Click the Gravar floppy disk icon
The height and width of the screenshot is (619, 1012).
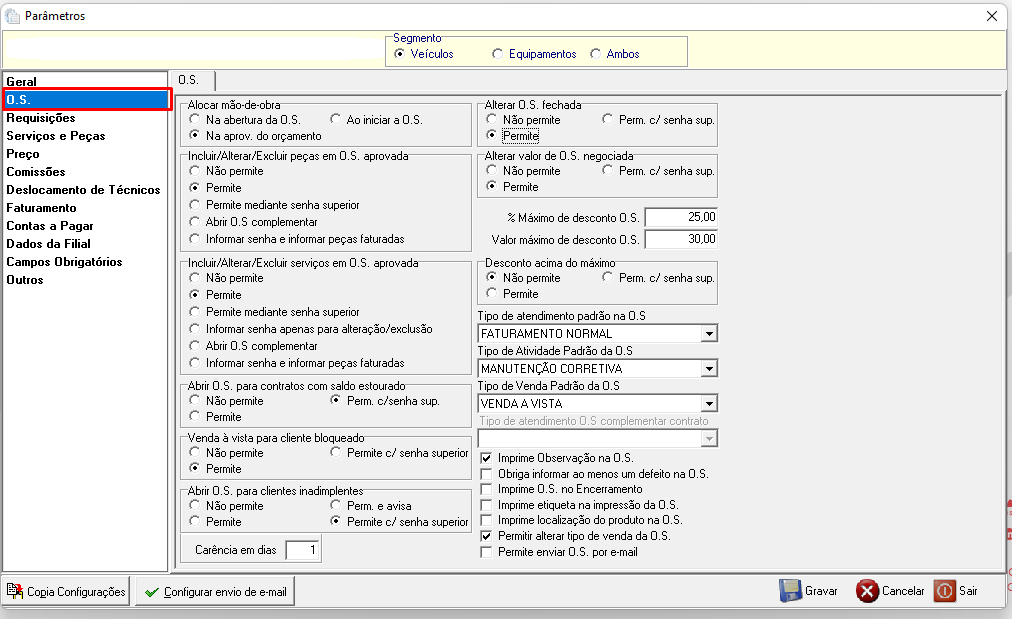(790, 591)
